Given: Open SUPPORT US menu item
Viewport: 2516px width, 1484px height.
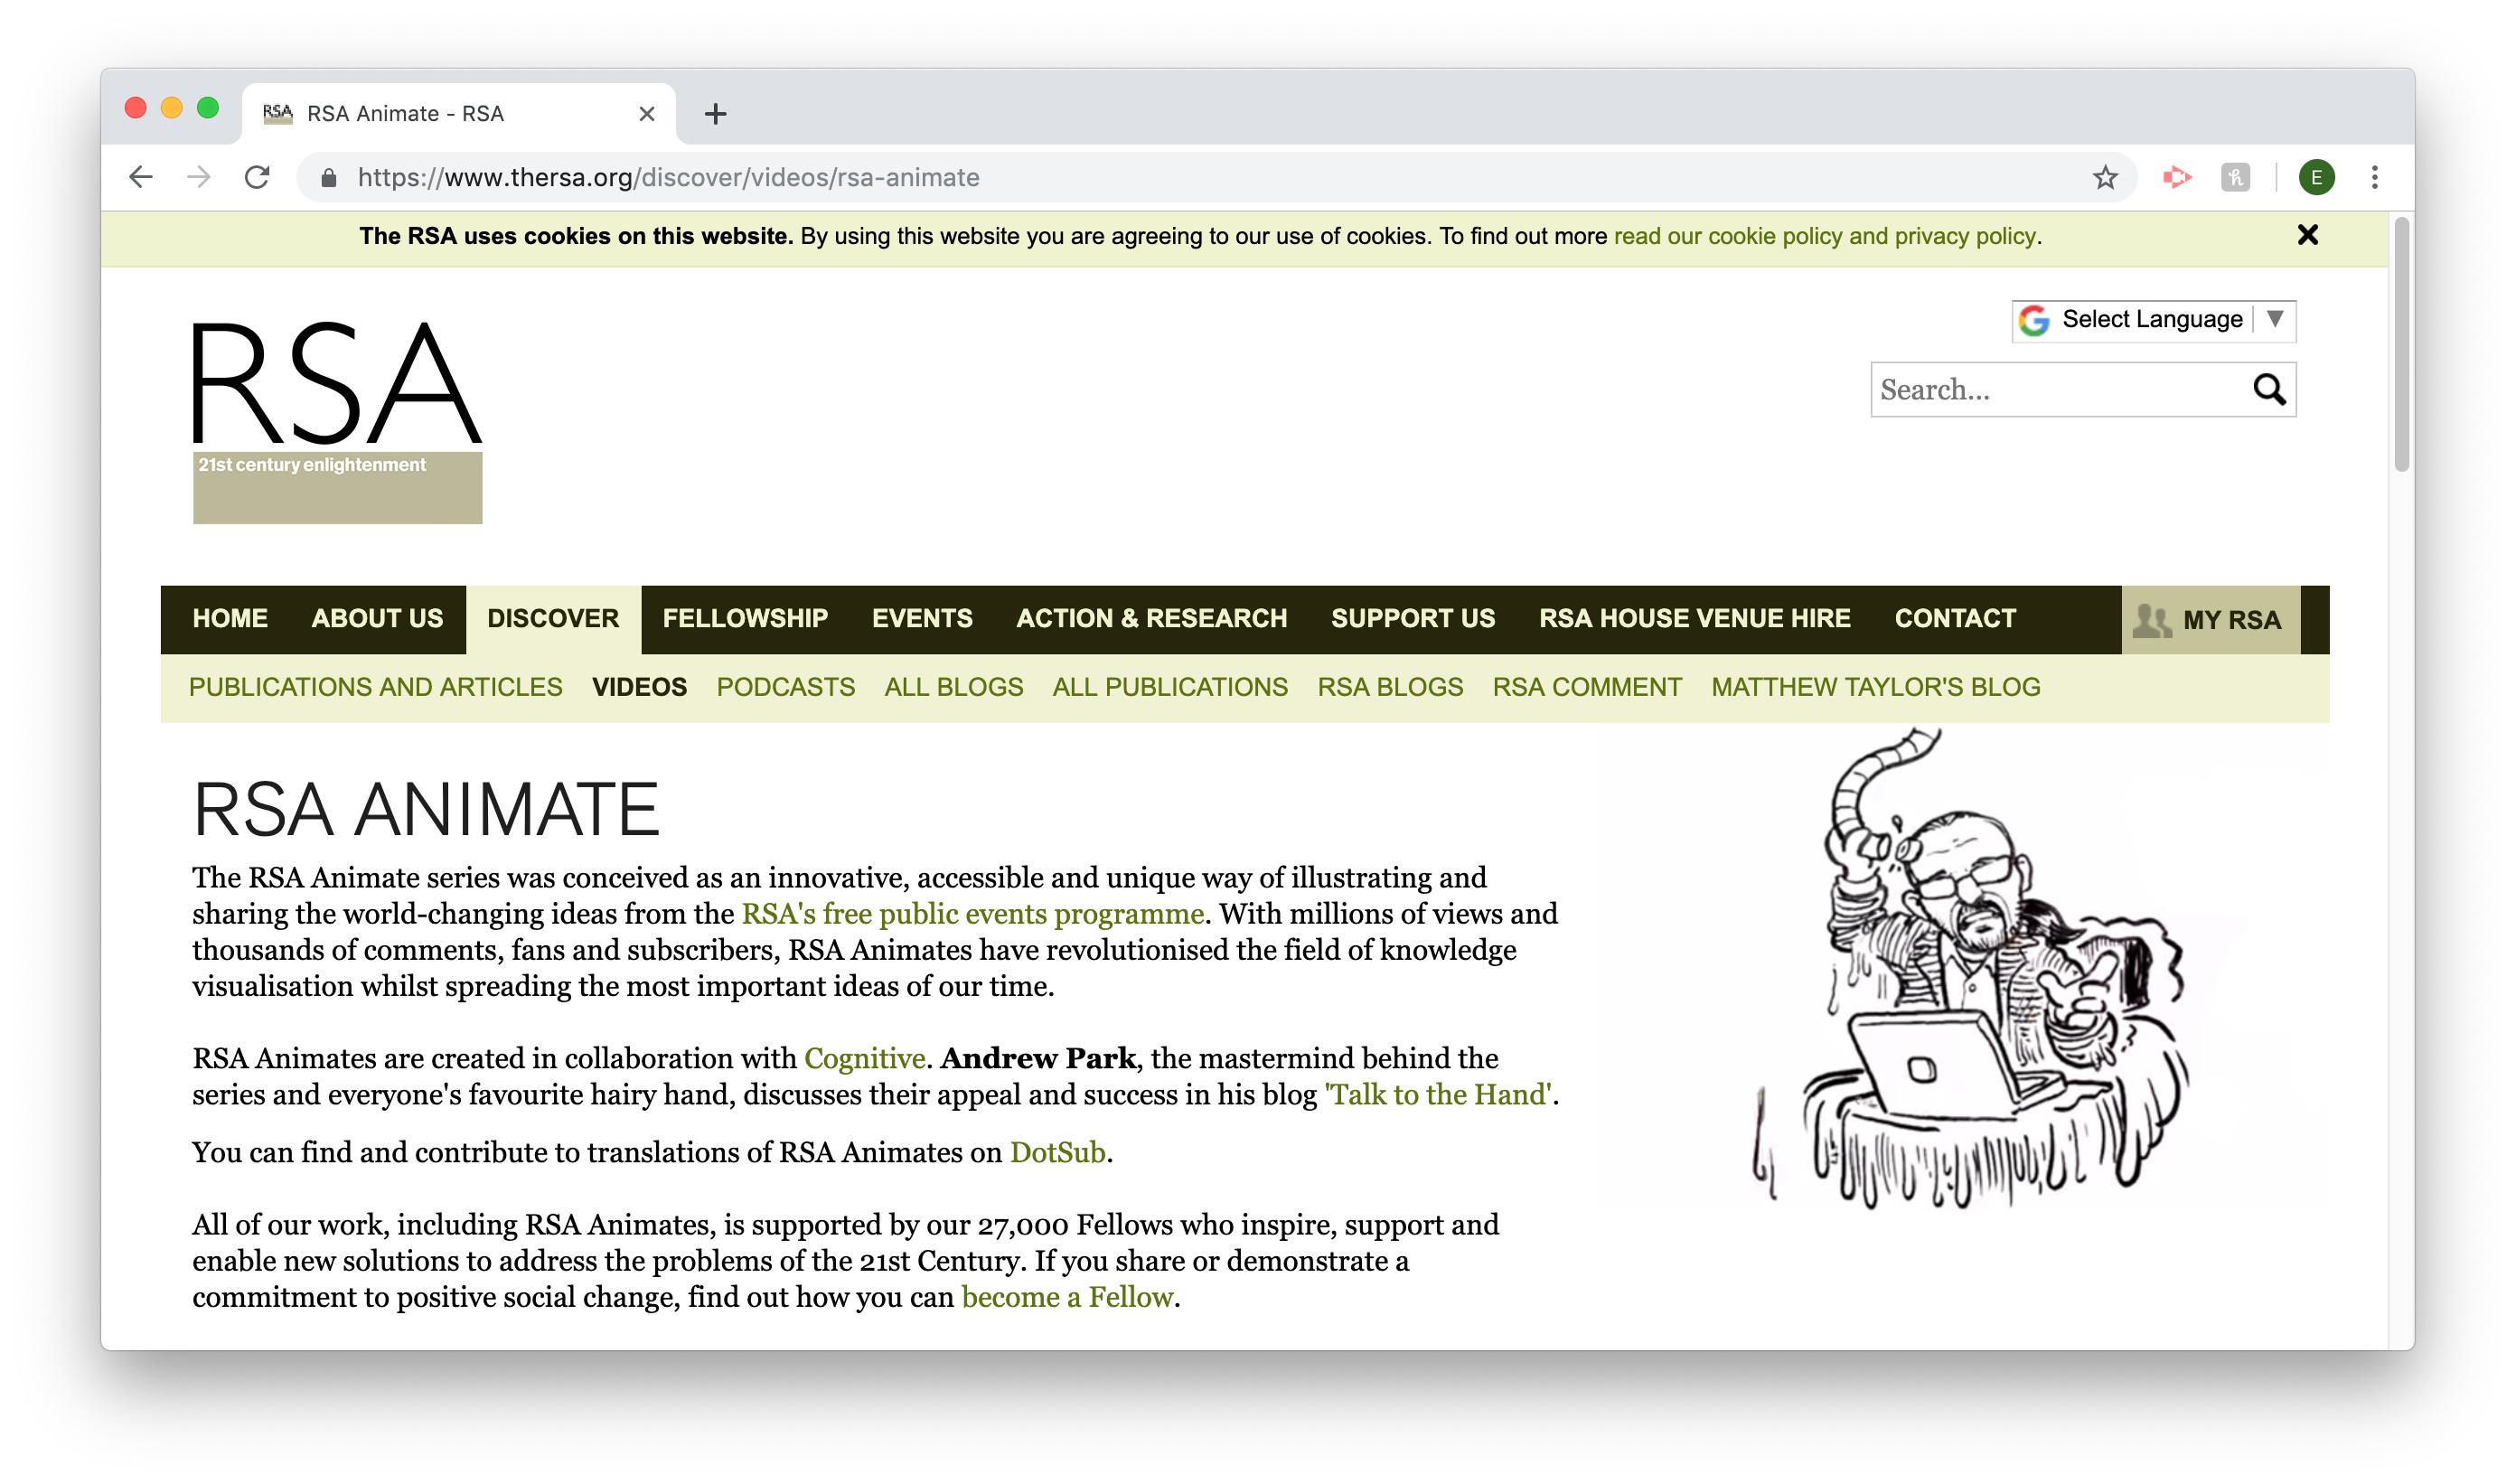Looking at the screenshot, I should [1412, 619].
